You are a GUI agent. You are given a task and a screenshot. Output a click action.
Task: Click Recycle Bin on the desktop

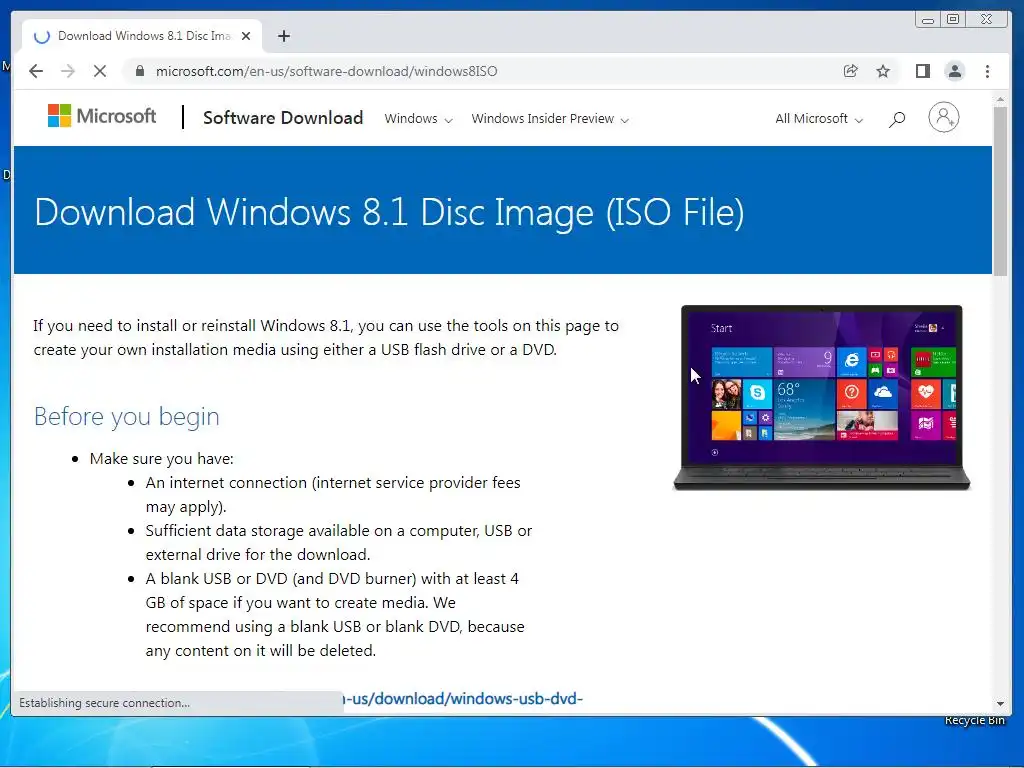pyautogui.click(x=974, y=720)
